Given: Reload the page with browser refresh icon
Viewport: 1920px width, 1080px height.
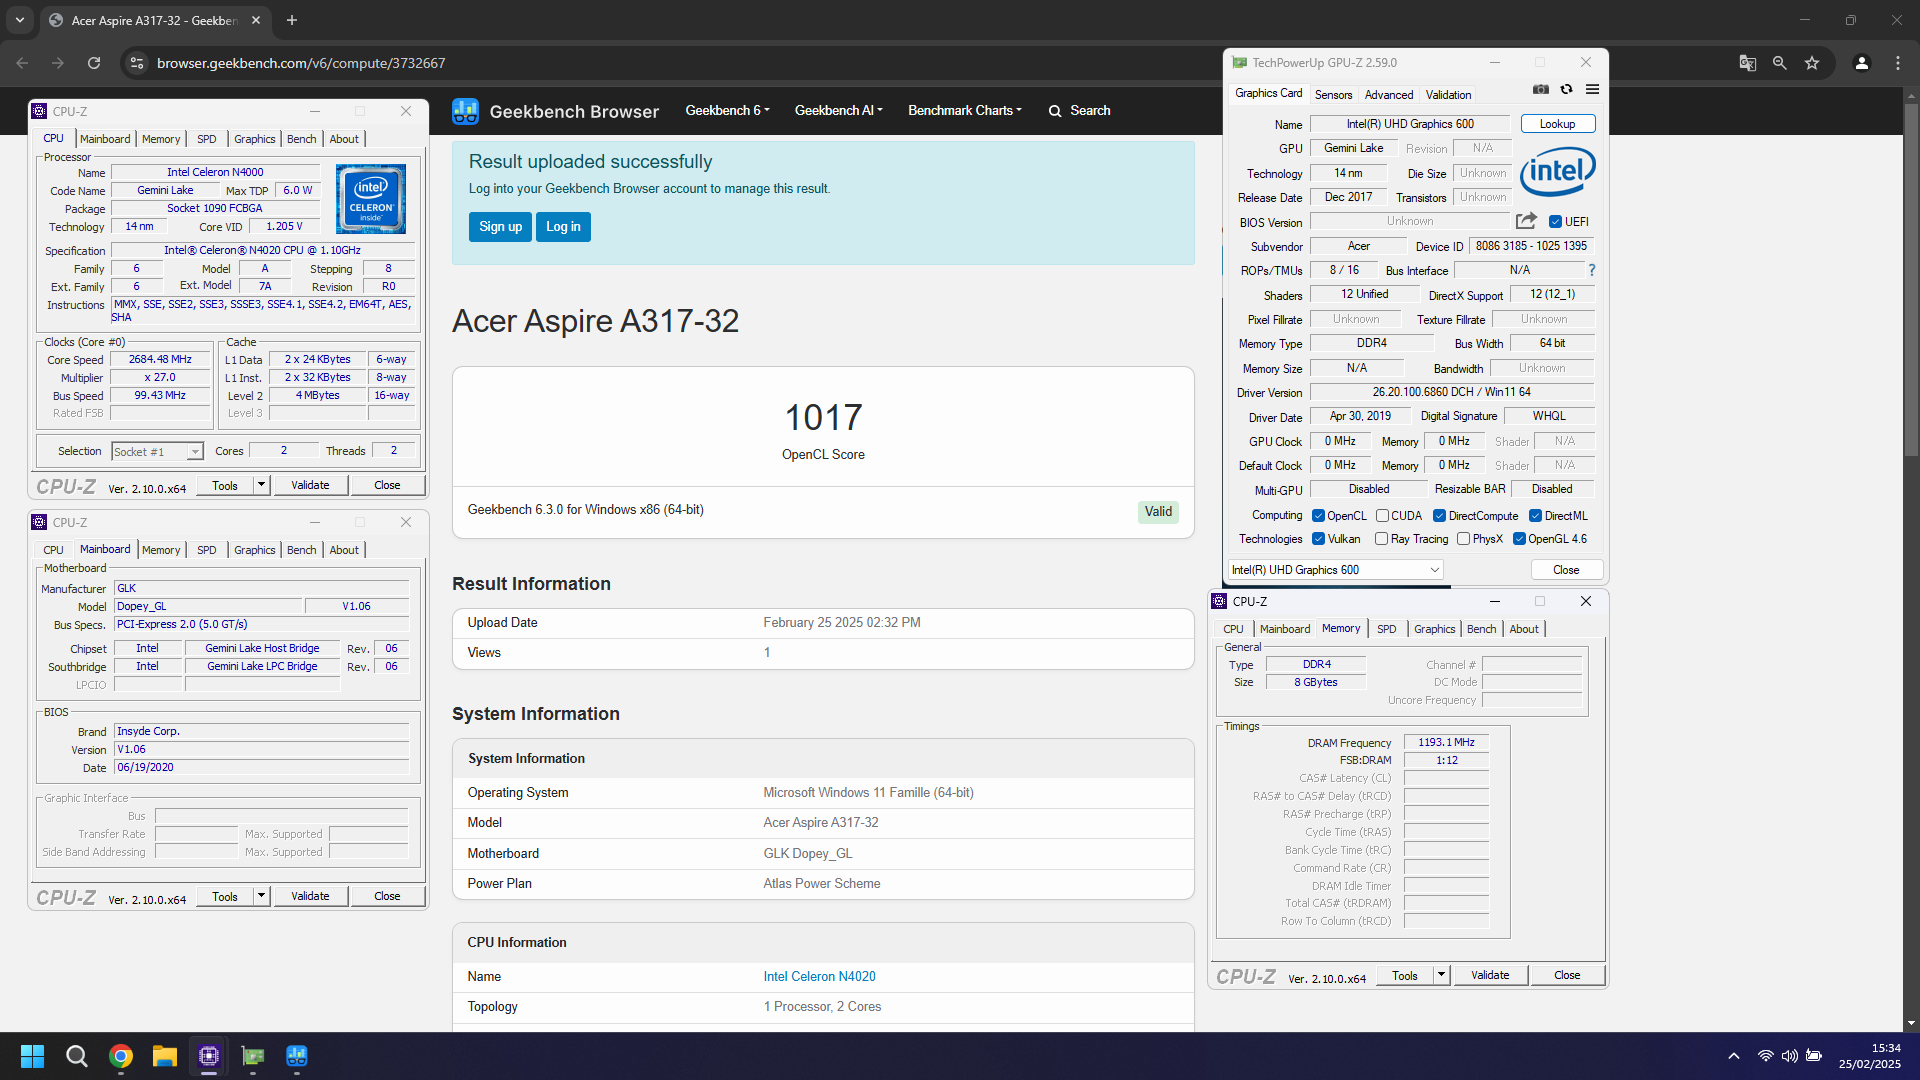Looking at the screenshot, I should 94,63.
